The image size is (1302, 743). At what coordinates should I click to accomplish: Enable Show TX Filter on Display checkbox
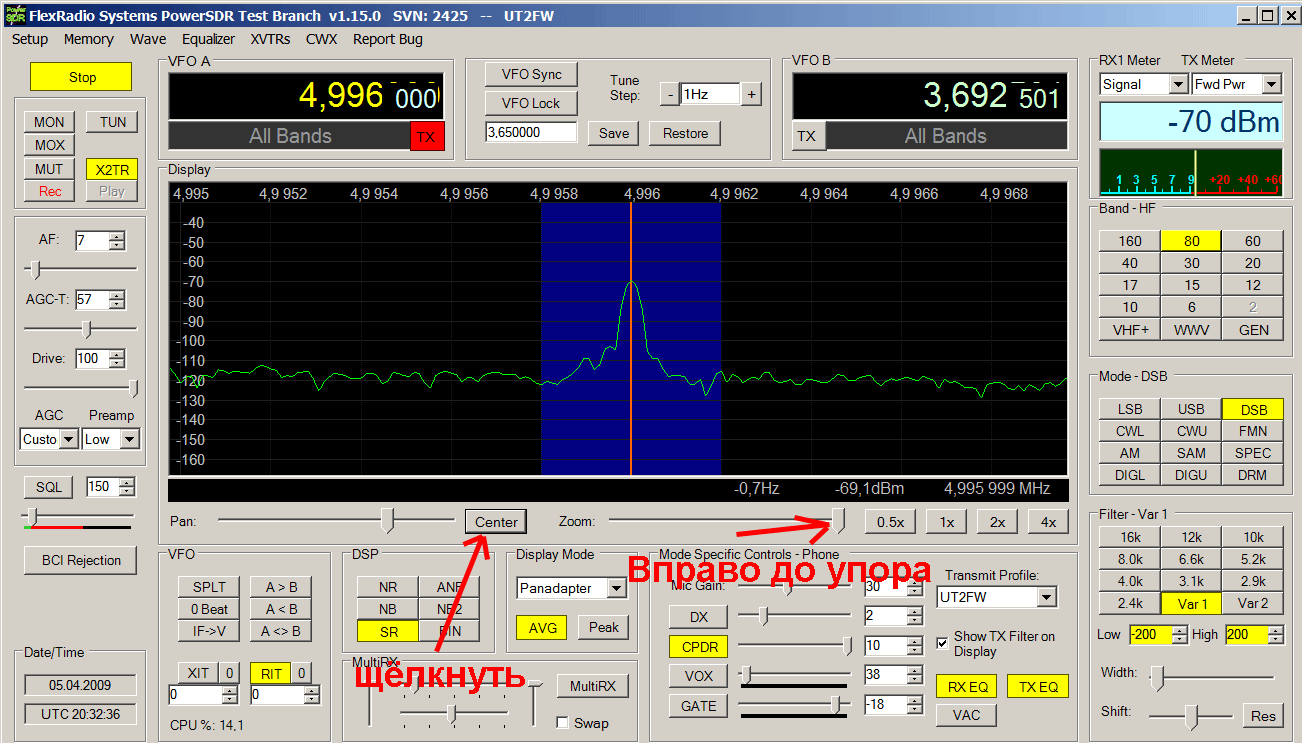pos(942,643)
